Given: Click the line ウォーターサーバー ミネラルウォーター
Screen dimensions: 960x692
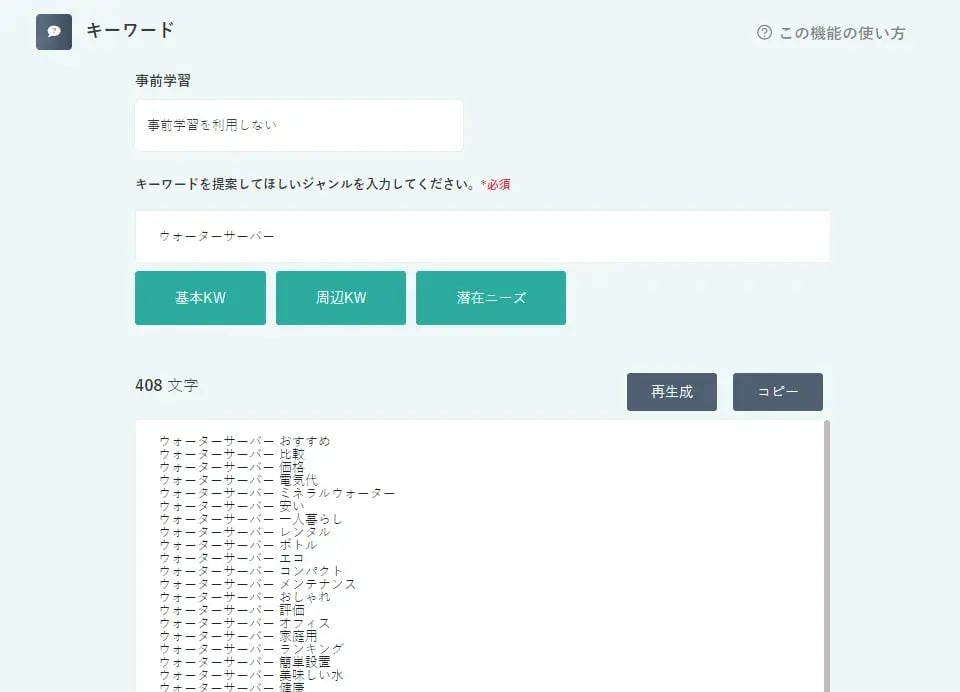Looking at the screenshot, I should [x=277, y=493].
